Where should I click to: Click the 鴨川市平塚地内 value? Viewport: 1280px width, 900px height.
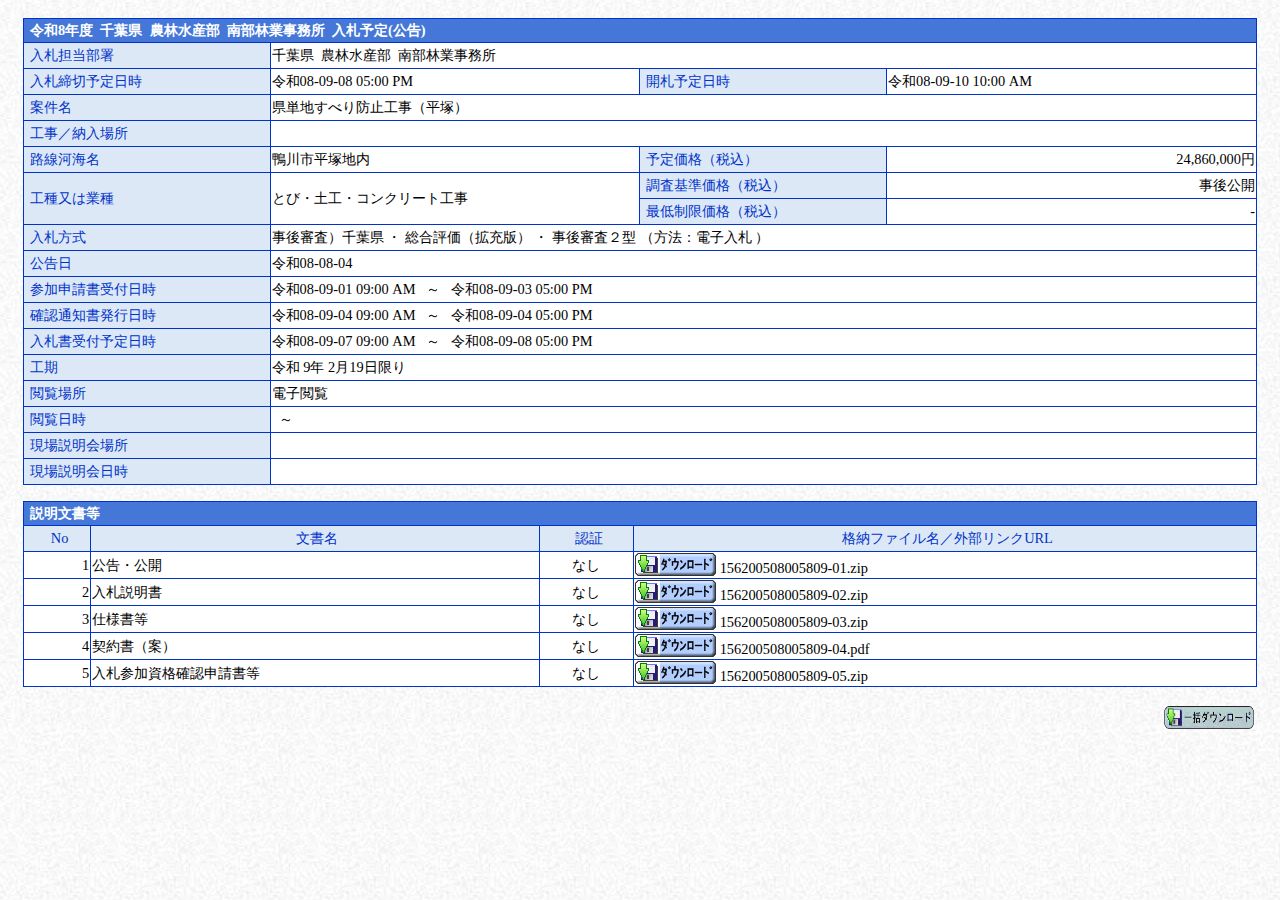(321, 159)
